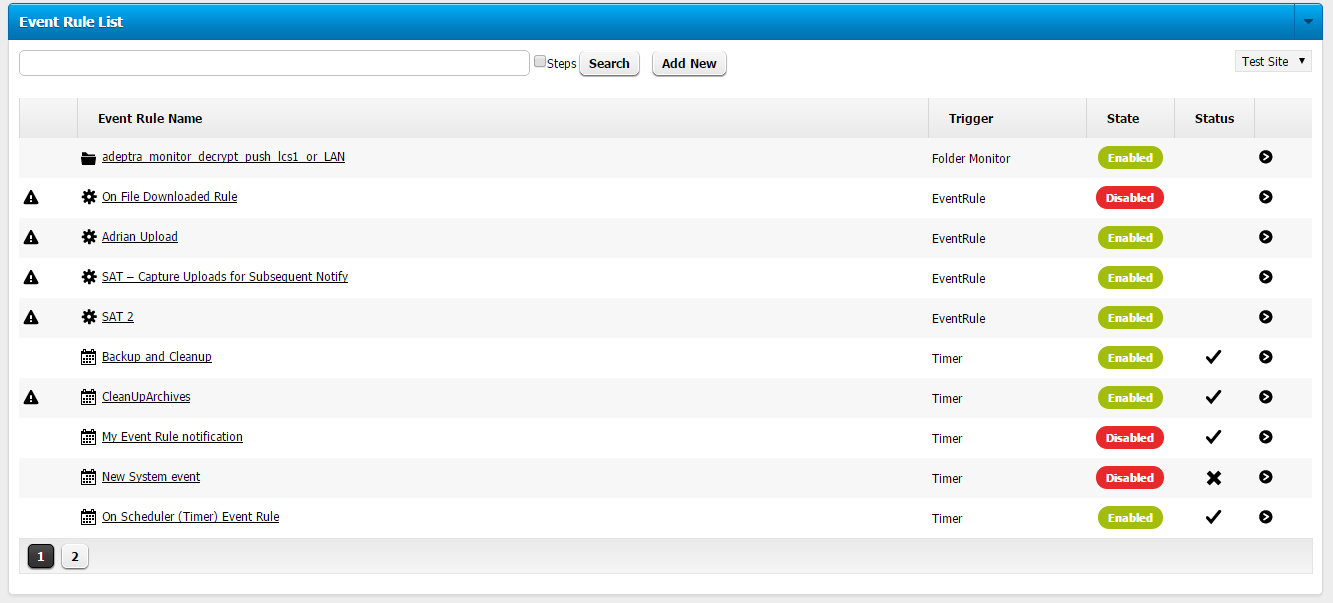Open My Event Rule notification link
This screenshot has width=1333, height=603.
click(x=172, y=437)
